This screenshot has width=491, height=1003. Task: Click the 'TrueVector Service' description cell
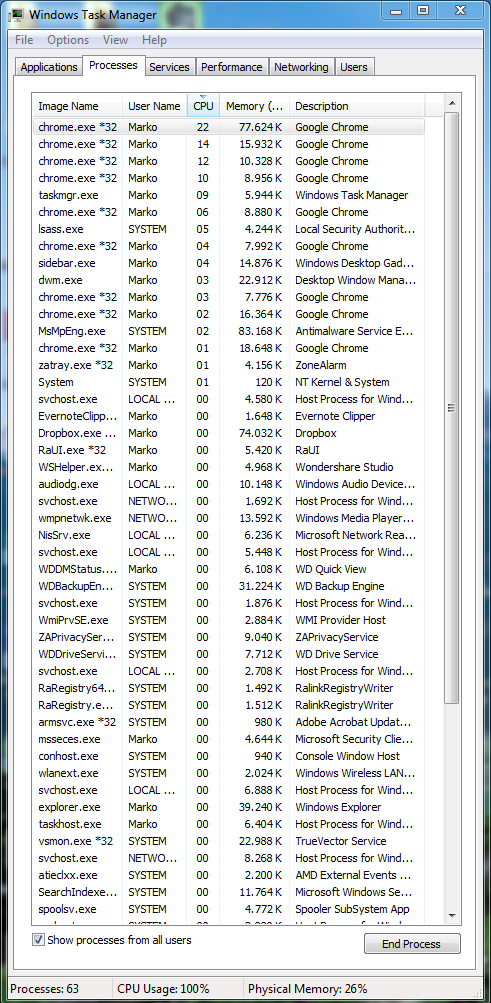coord(341,841)
